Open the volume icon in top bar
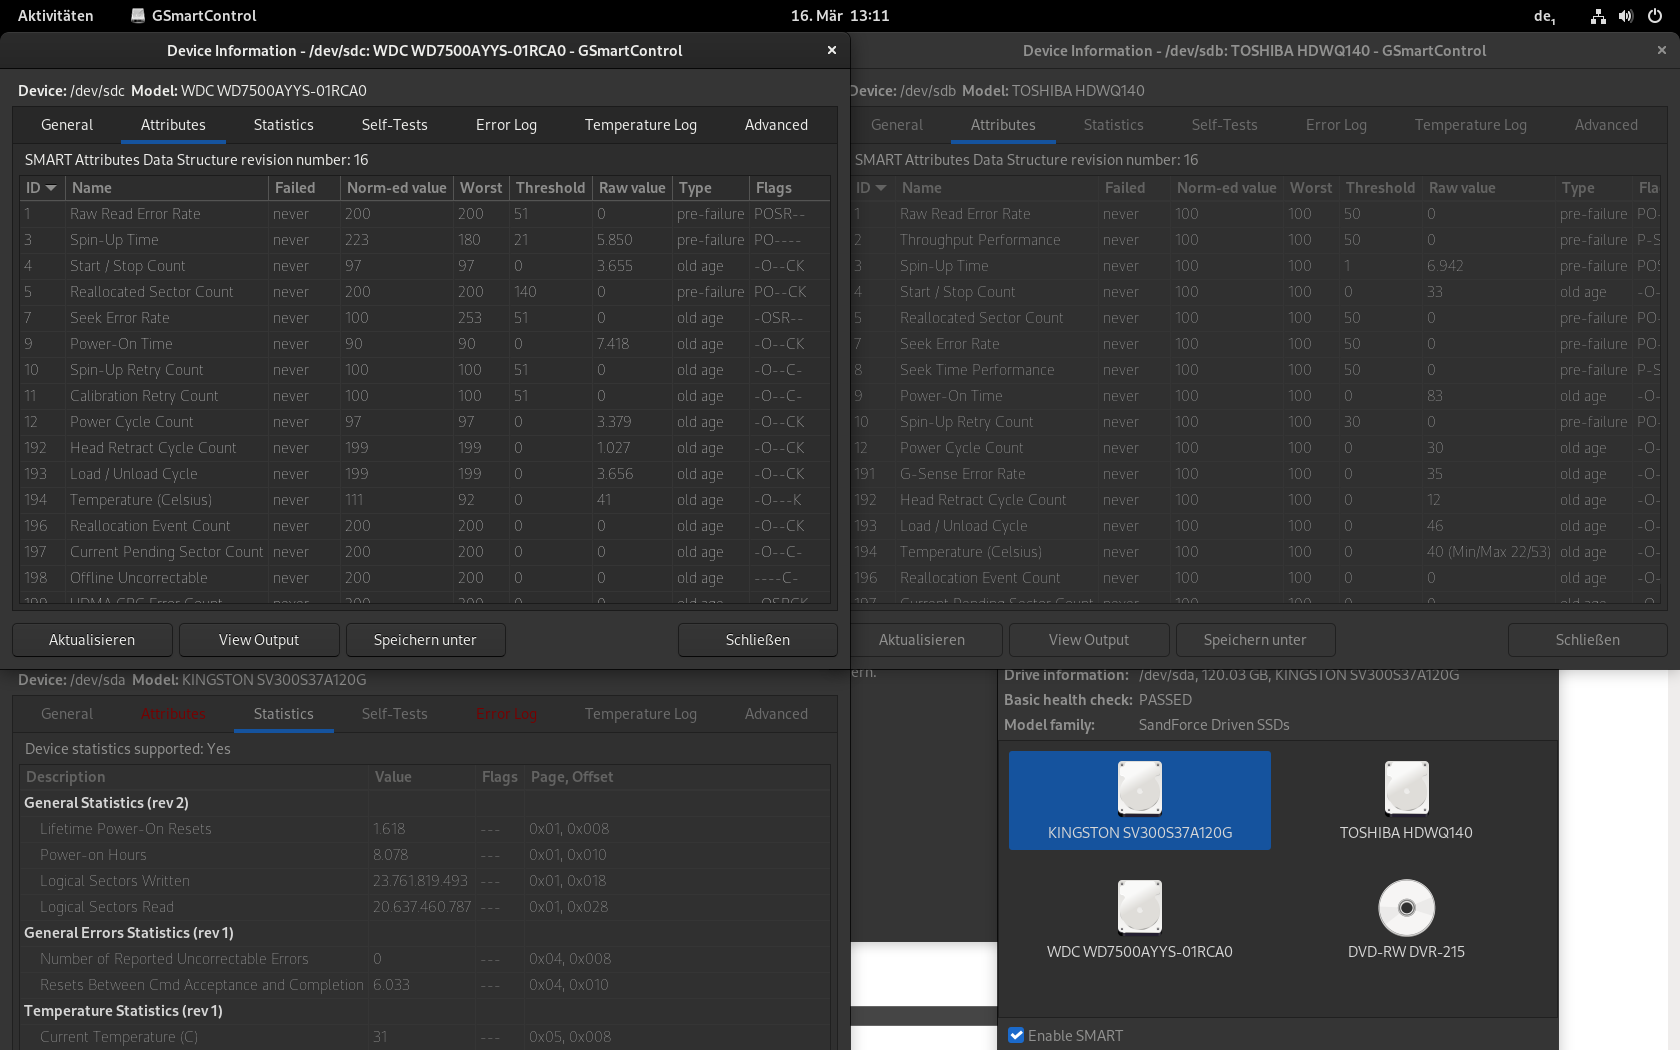The height and width of the screenshot is (1050, 1680). pos(1626,16)
